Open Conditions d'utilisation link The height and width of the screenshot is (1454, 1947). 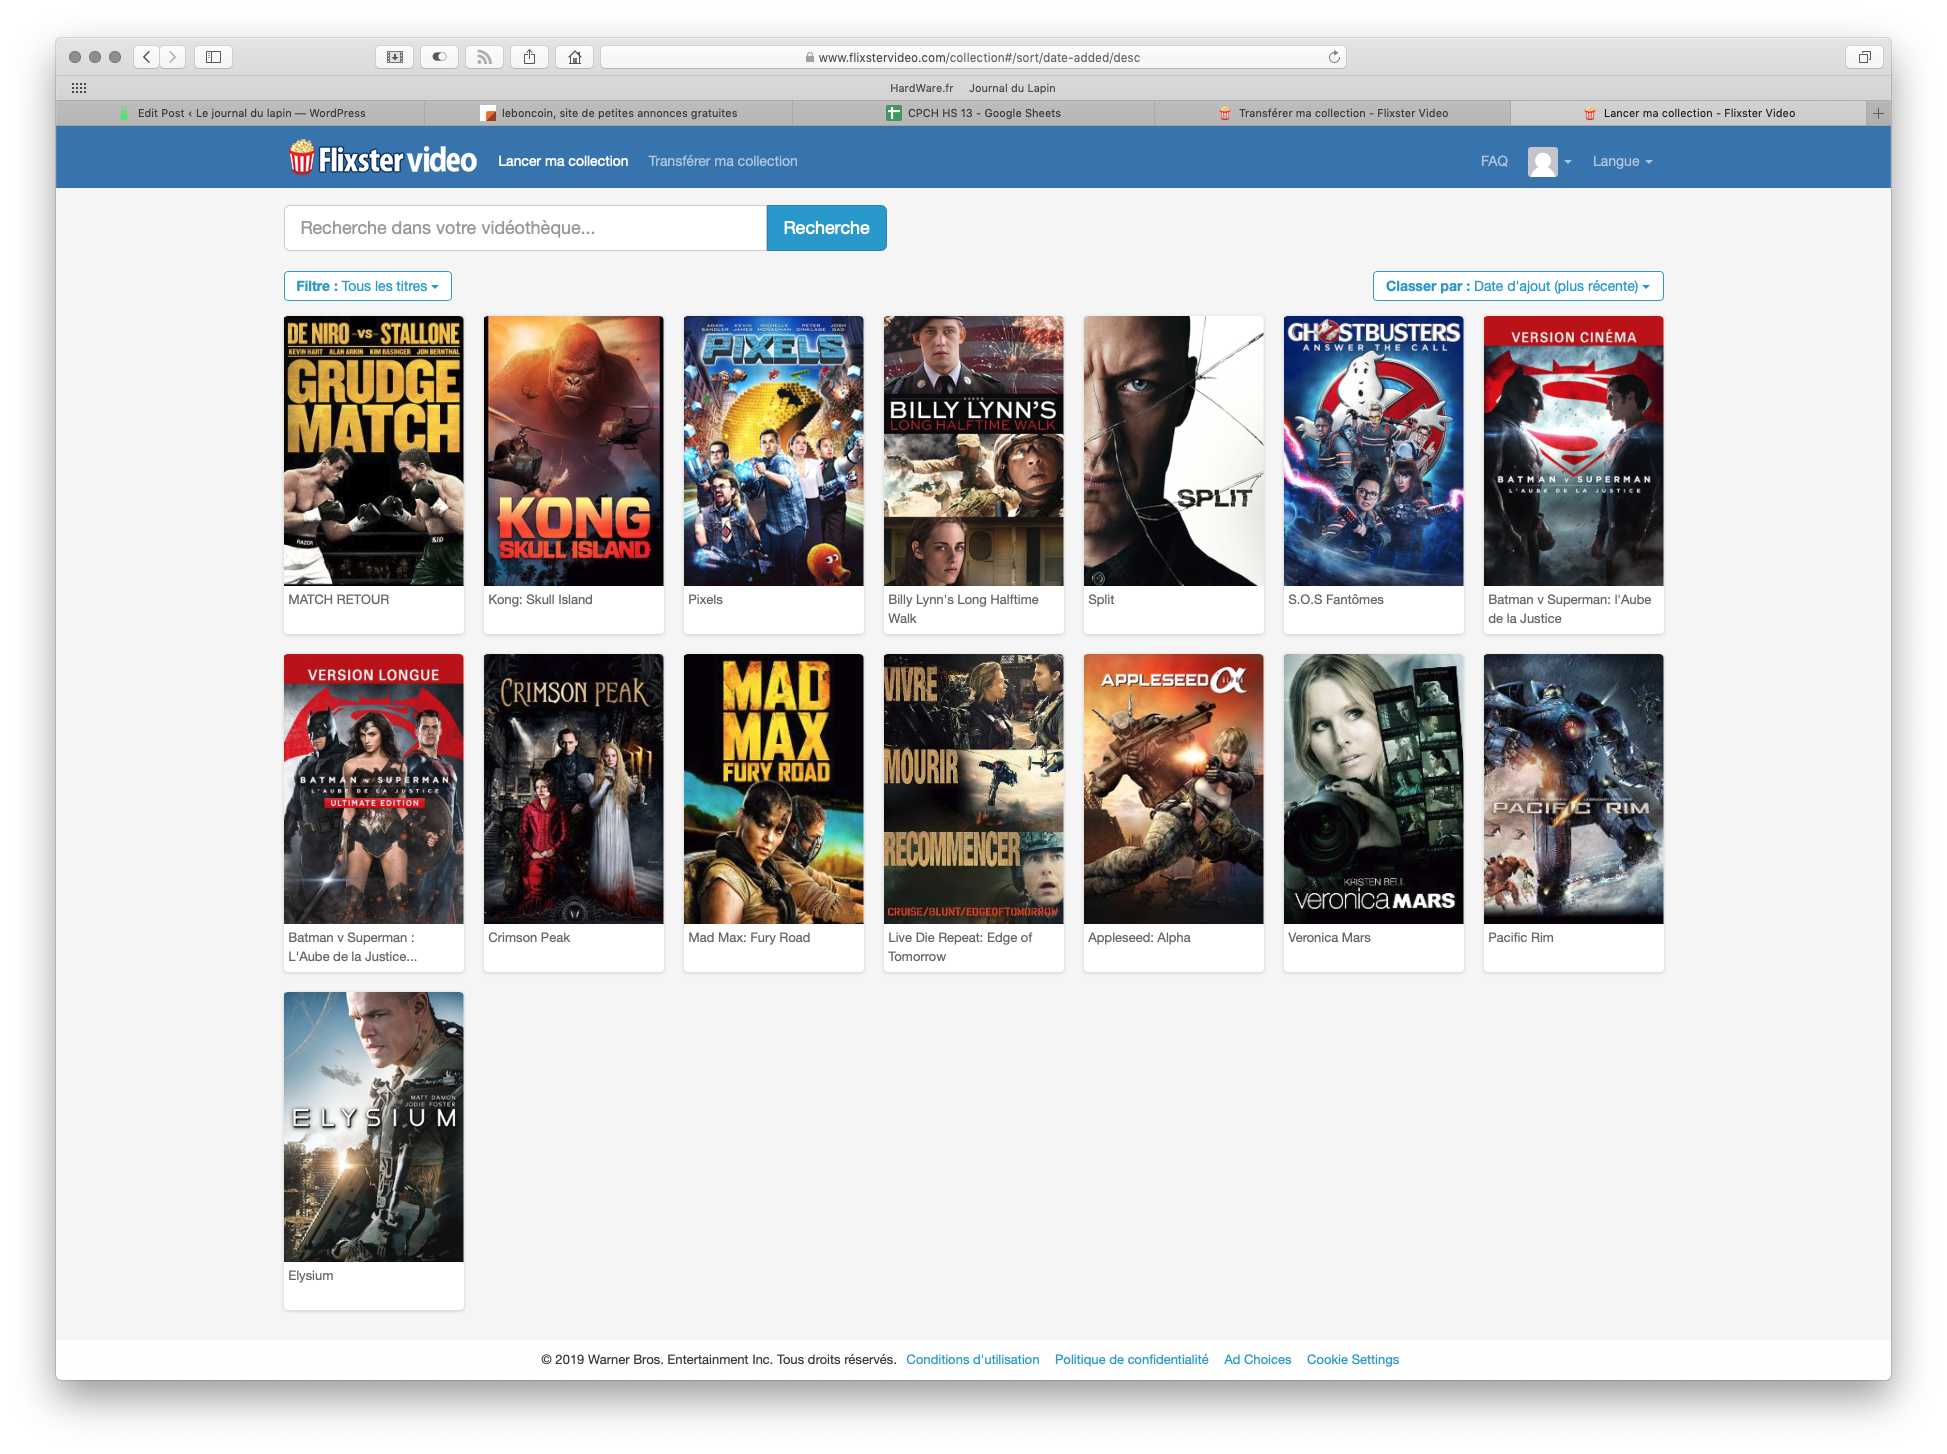click(x=972, y=1359)
